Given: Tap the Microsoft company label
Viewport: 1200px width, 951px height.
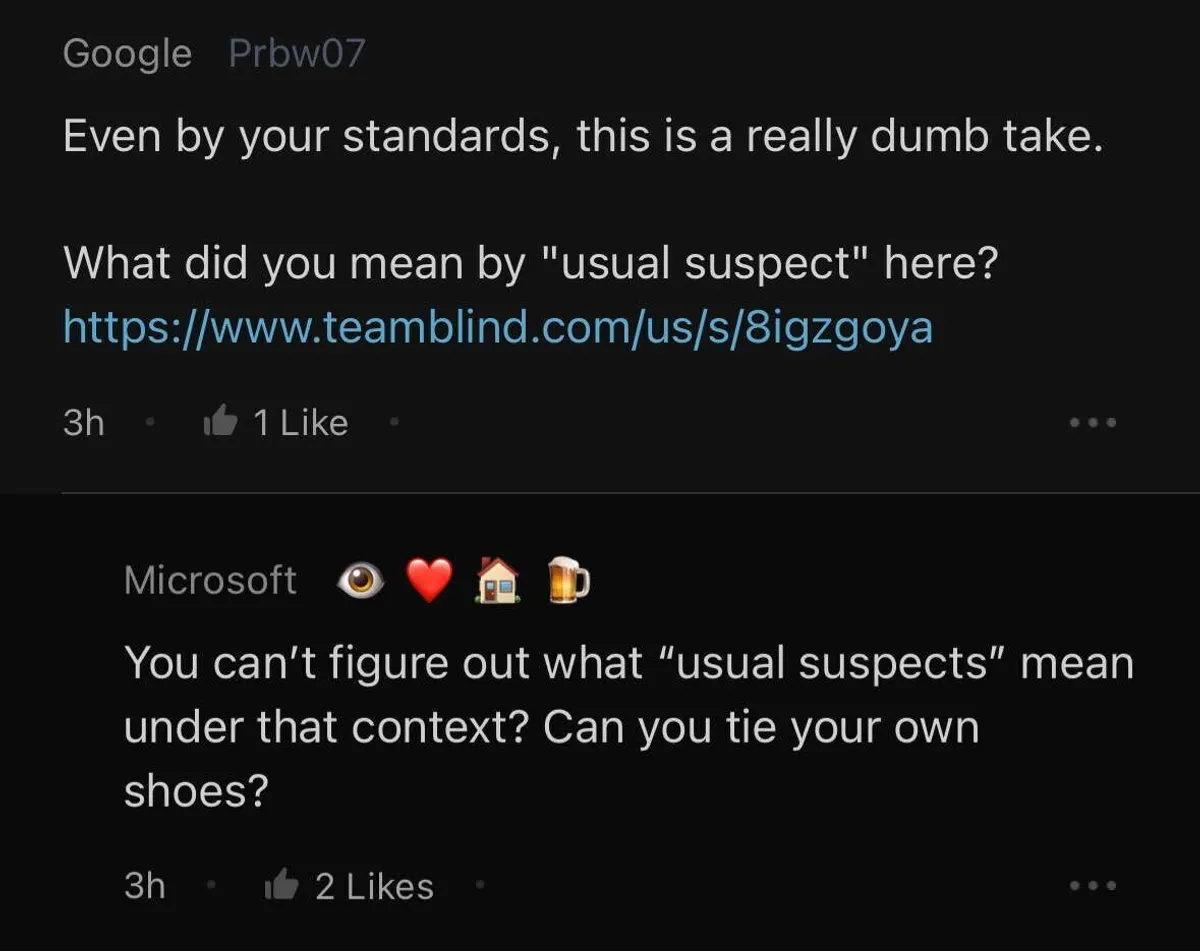Looking at the screenshot, I should tap(210, 580).
